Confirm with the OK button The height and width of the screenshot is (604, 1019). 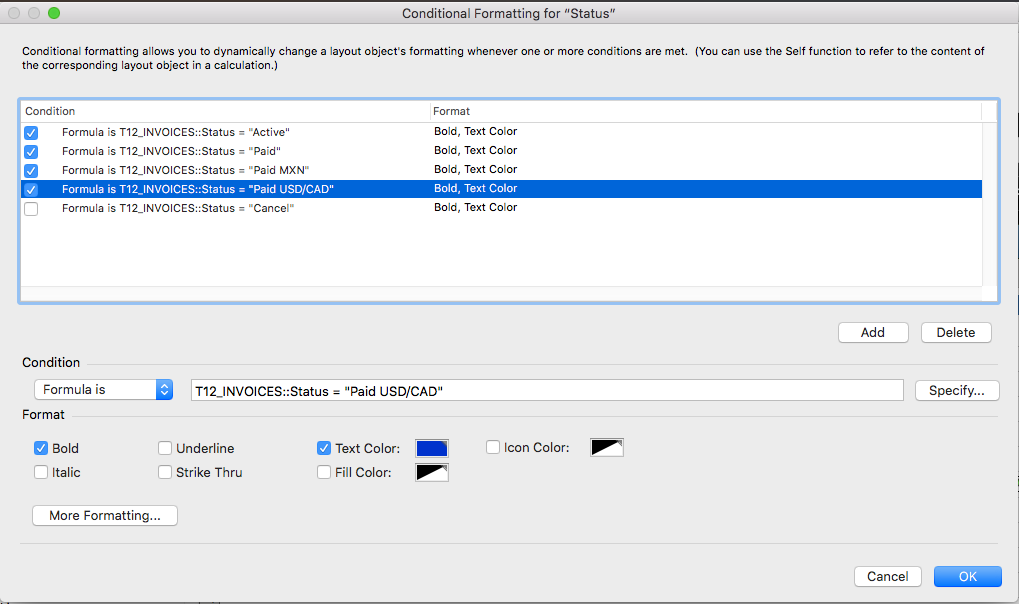point(968,576)
